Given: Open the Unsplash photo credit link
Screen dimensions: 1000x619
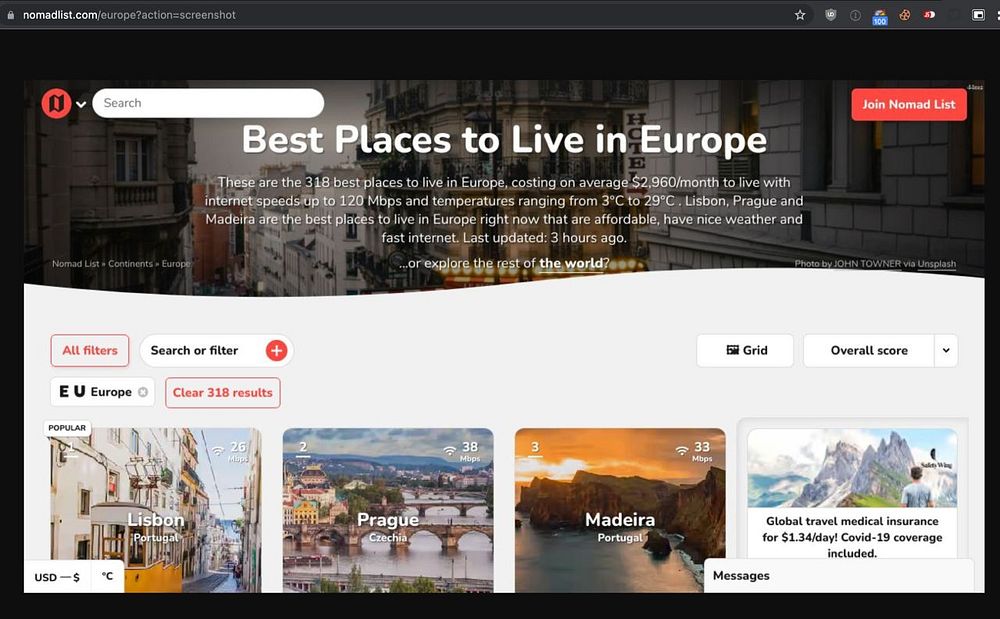Looking at the screenshot, I should 936,264.
